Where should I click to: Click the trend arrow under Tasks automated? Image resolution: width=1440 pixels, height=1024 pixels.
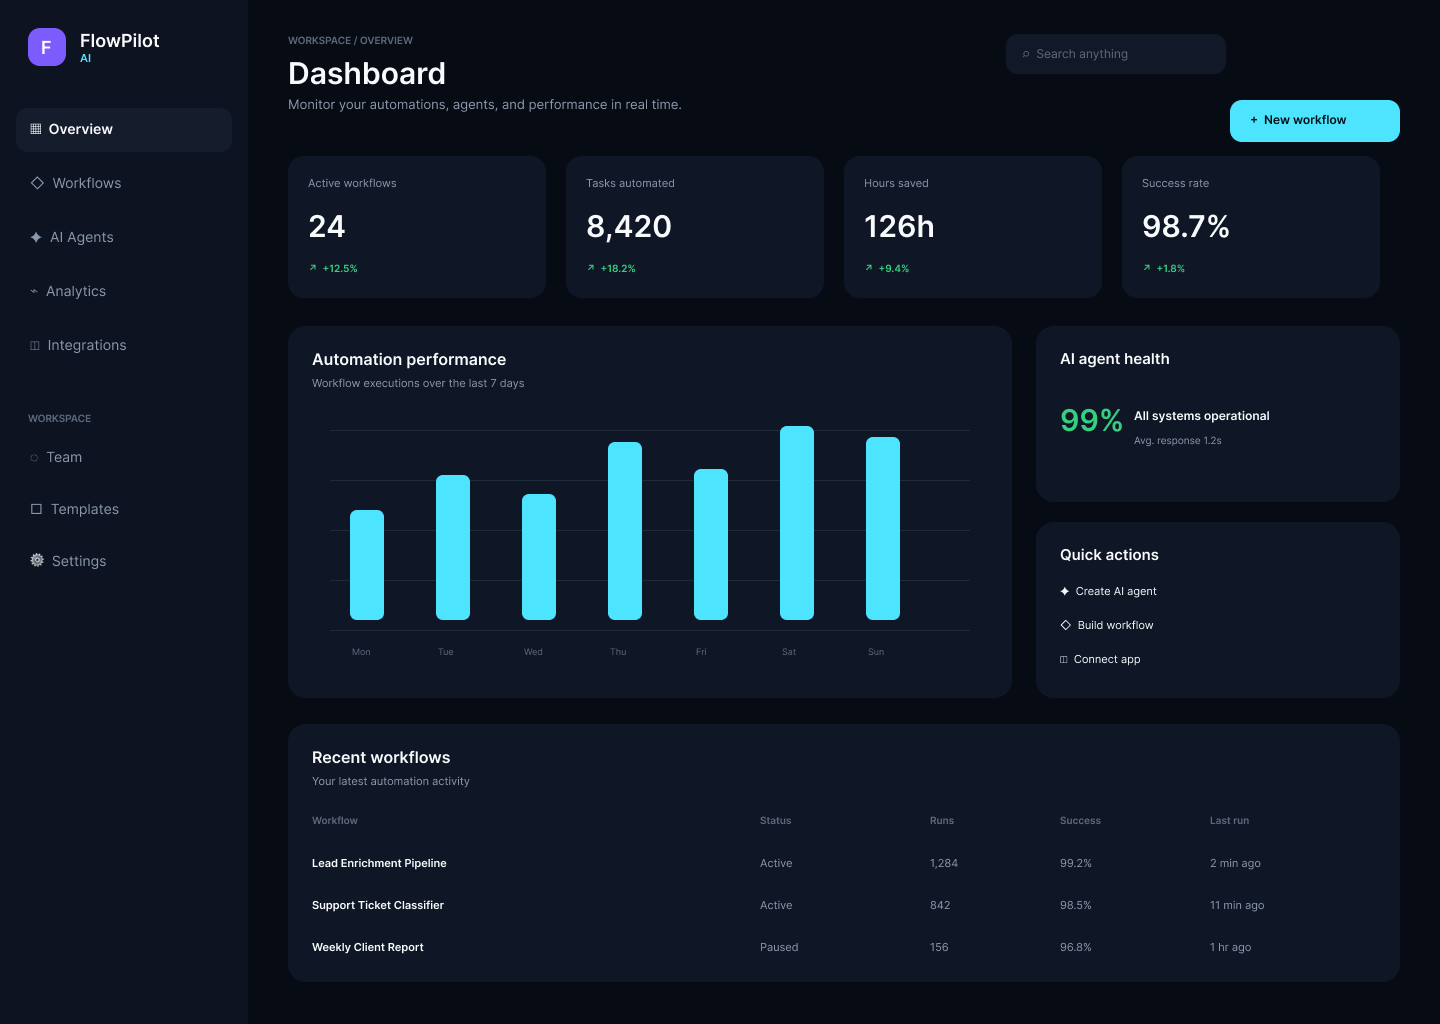591,268
